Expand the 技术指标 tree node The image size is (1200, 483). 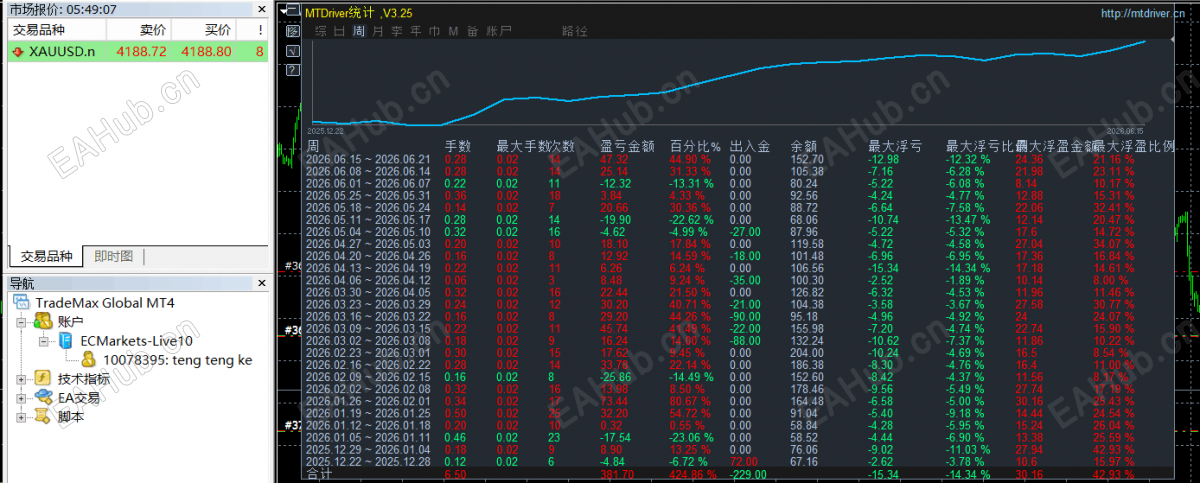21,379
